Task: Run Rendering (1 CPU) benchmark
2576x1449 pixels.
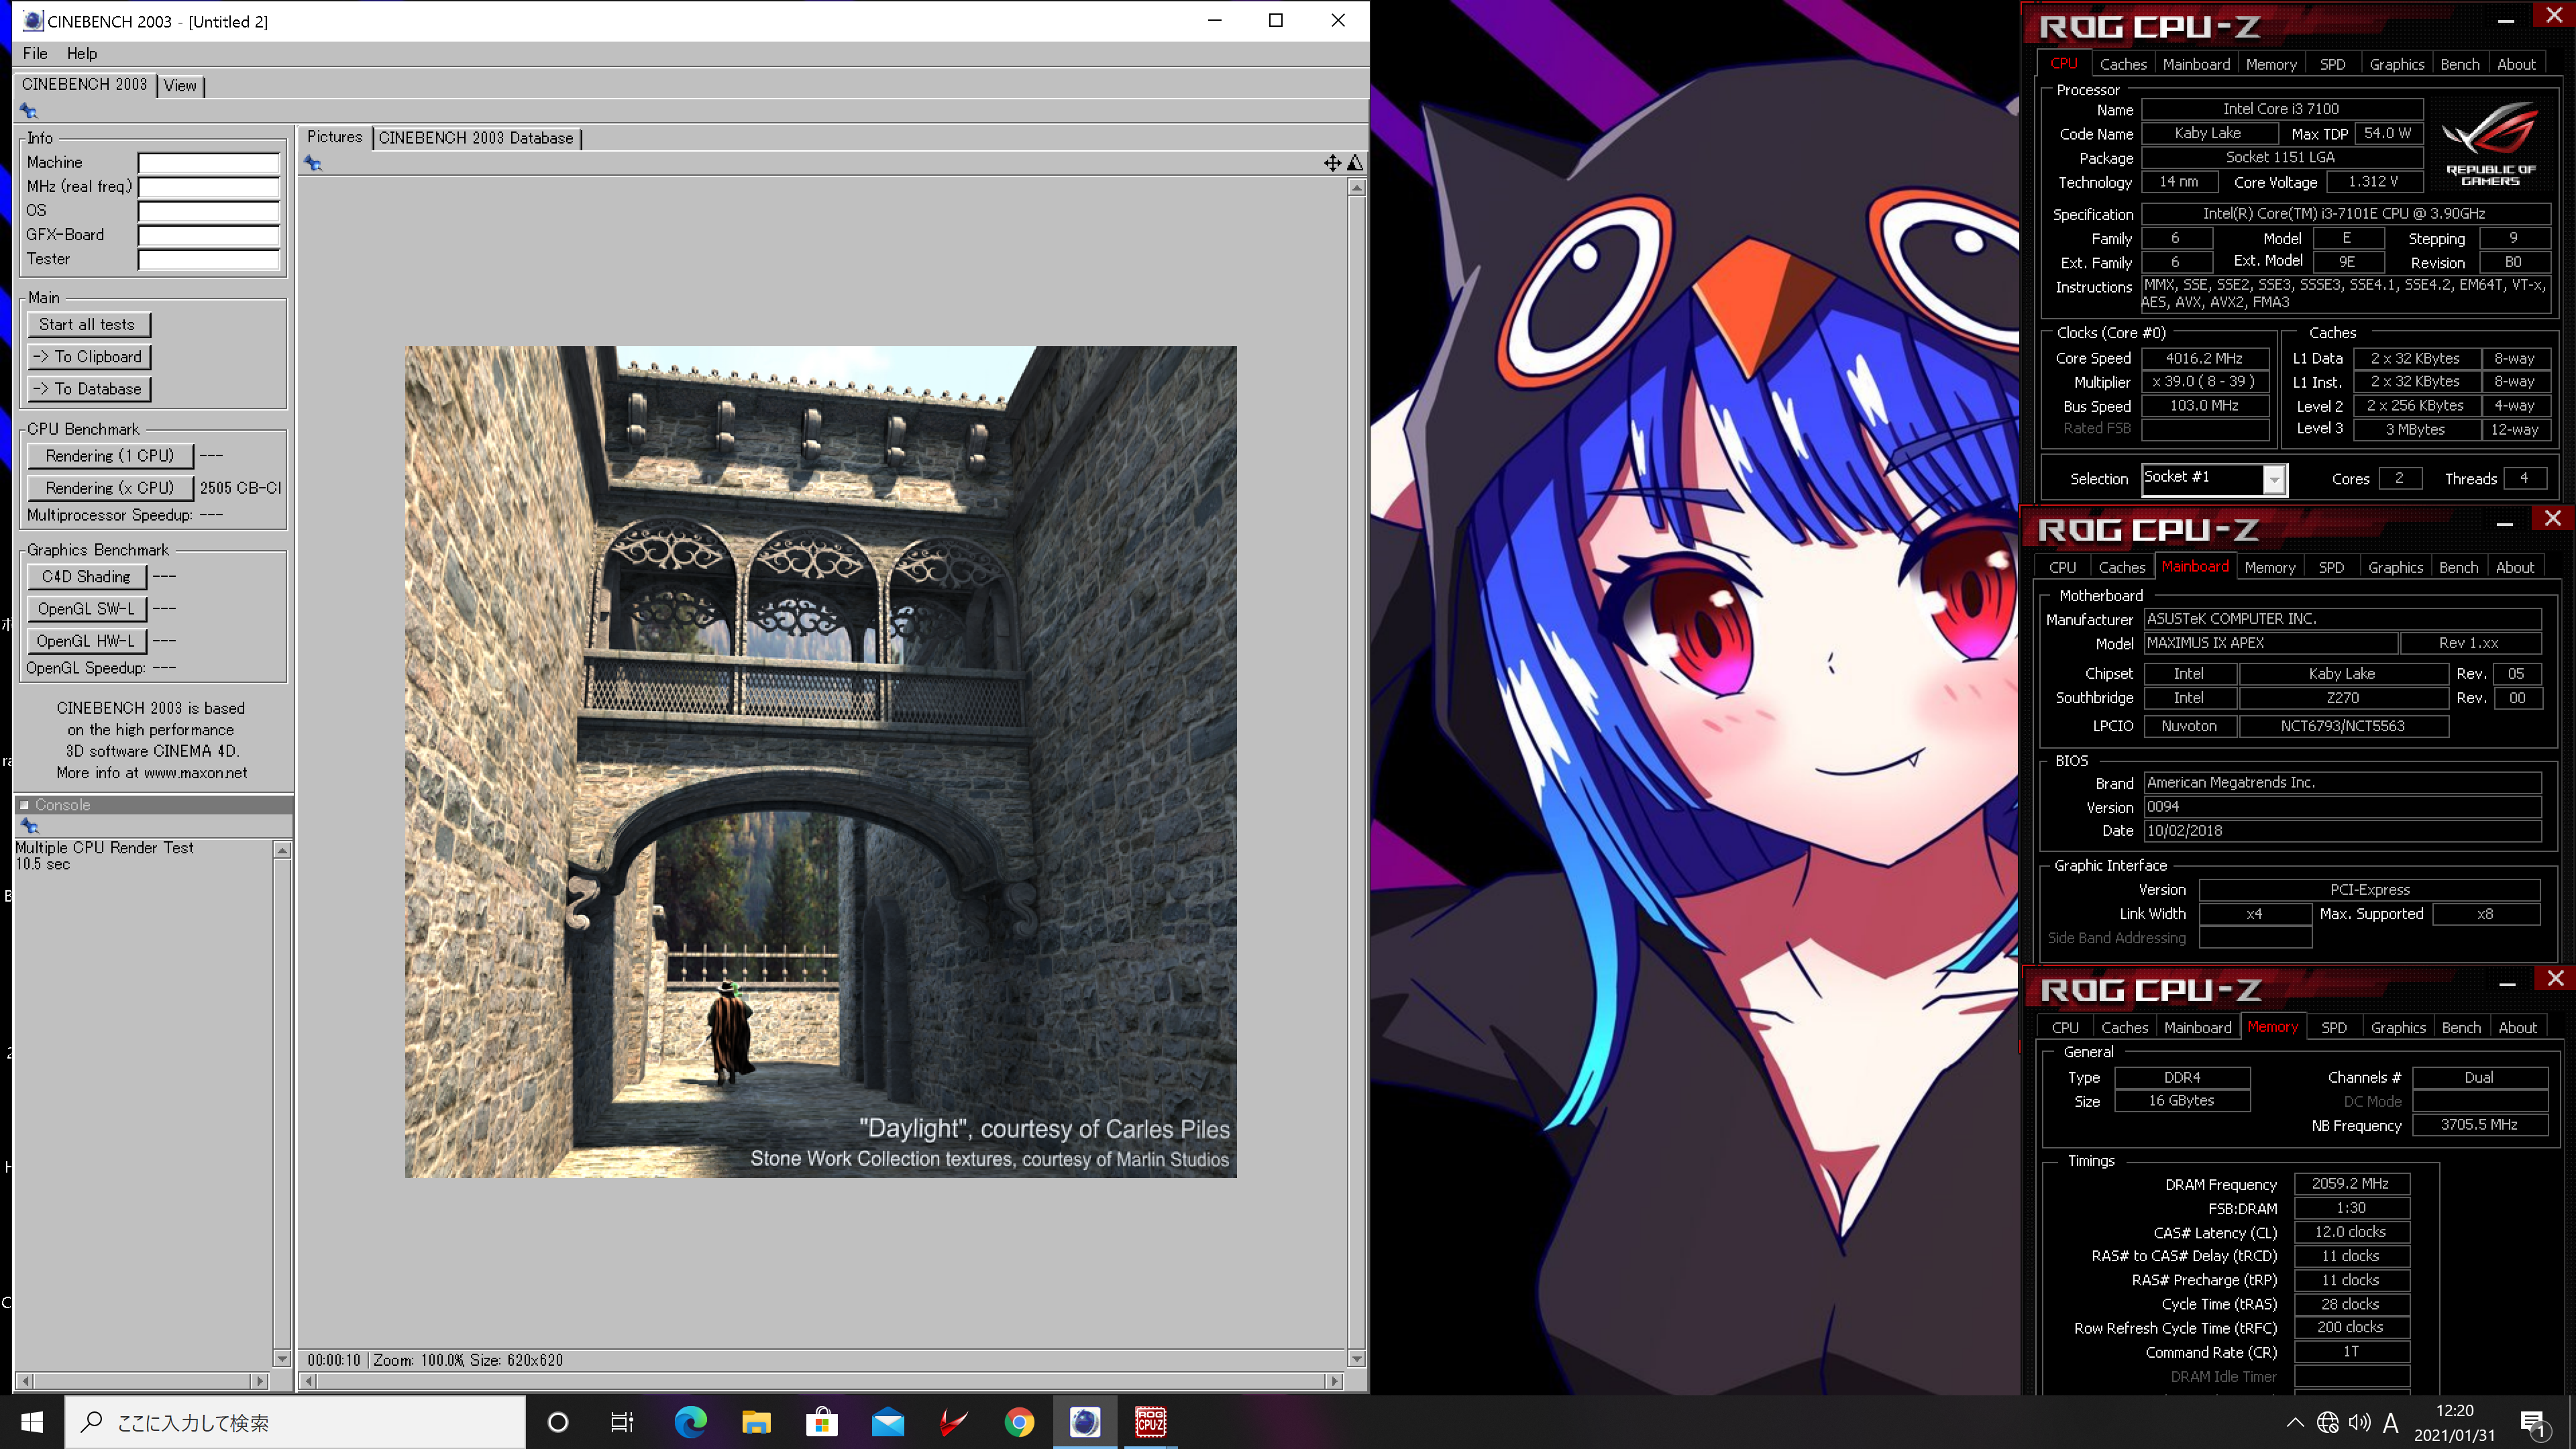Action: [109, 455]
